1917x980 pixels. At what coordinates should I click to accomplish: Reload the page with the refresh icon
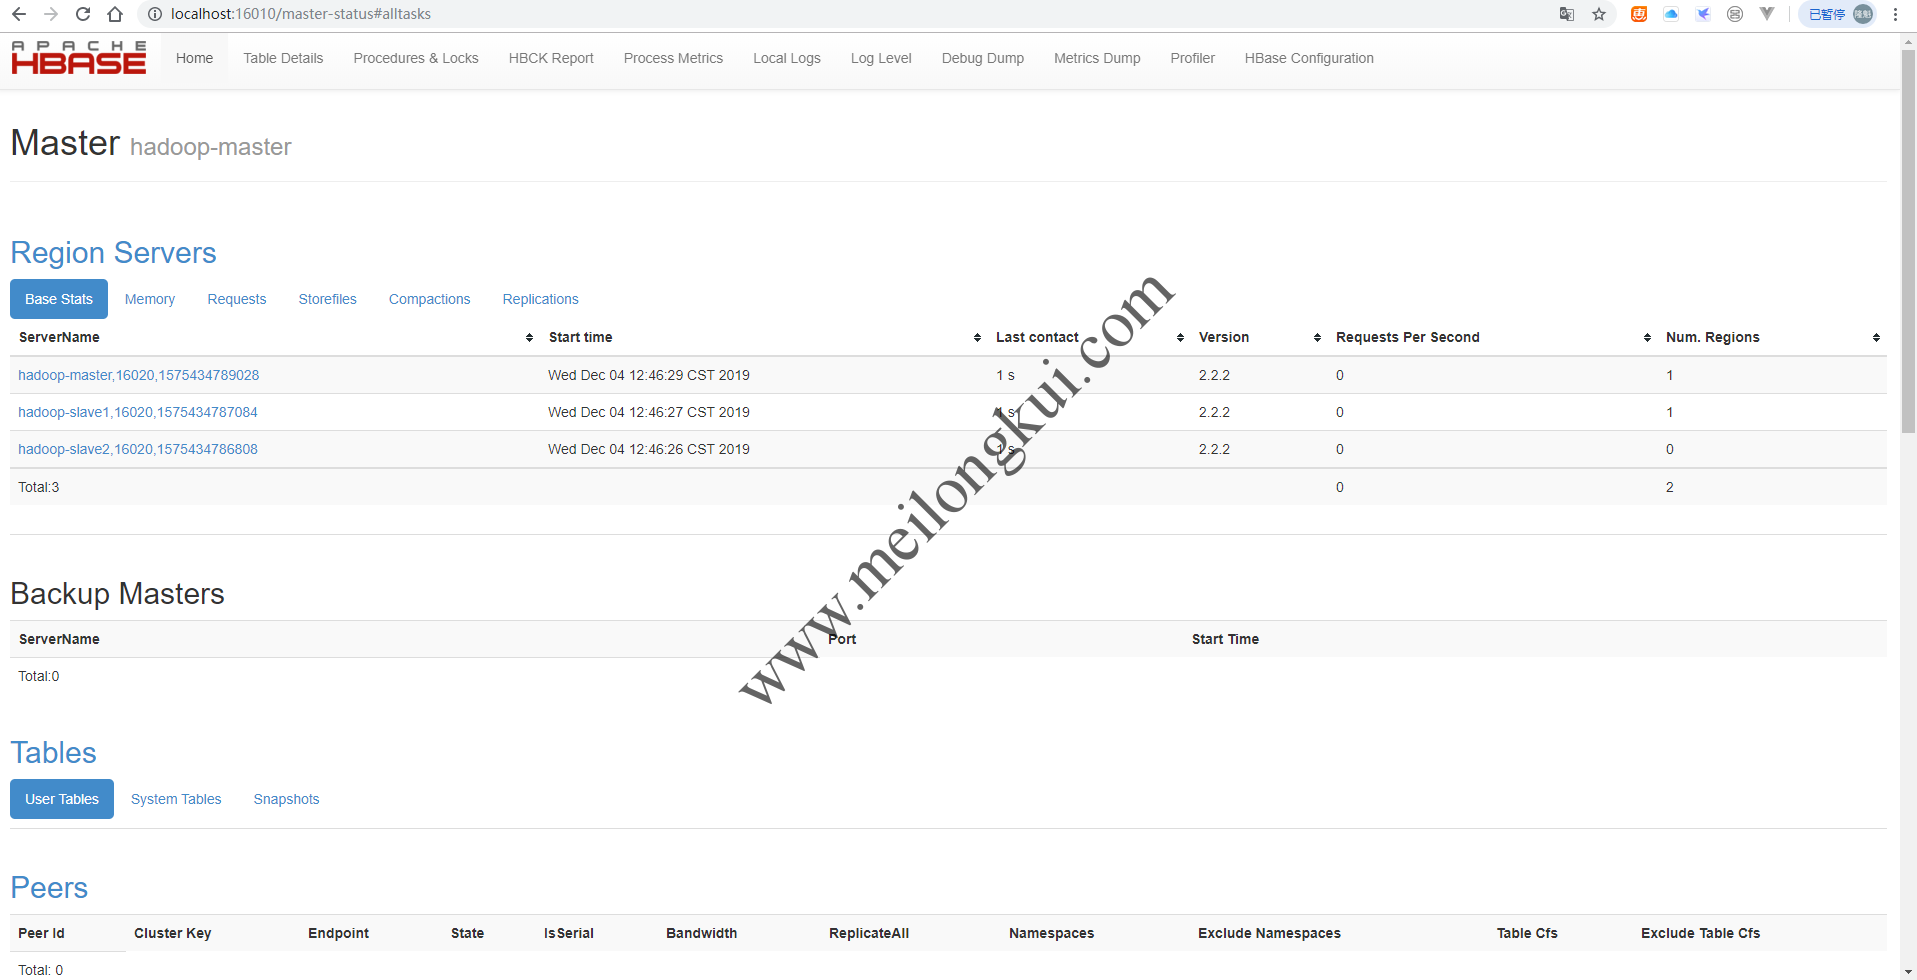click(83, 14)
